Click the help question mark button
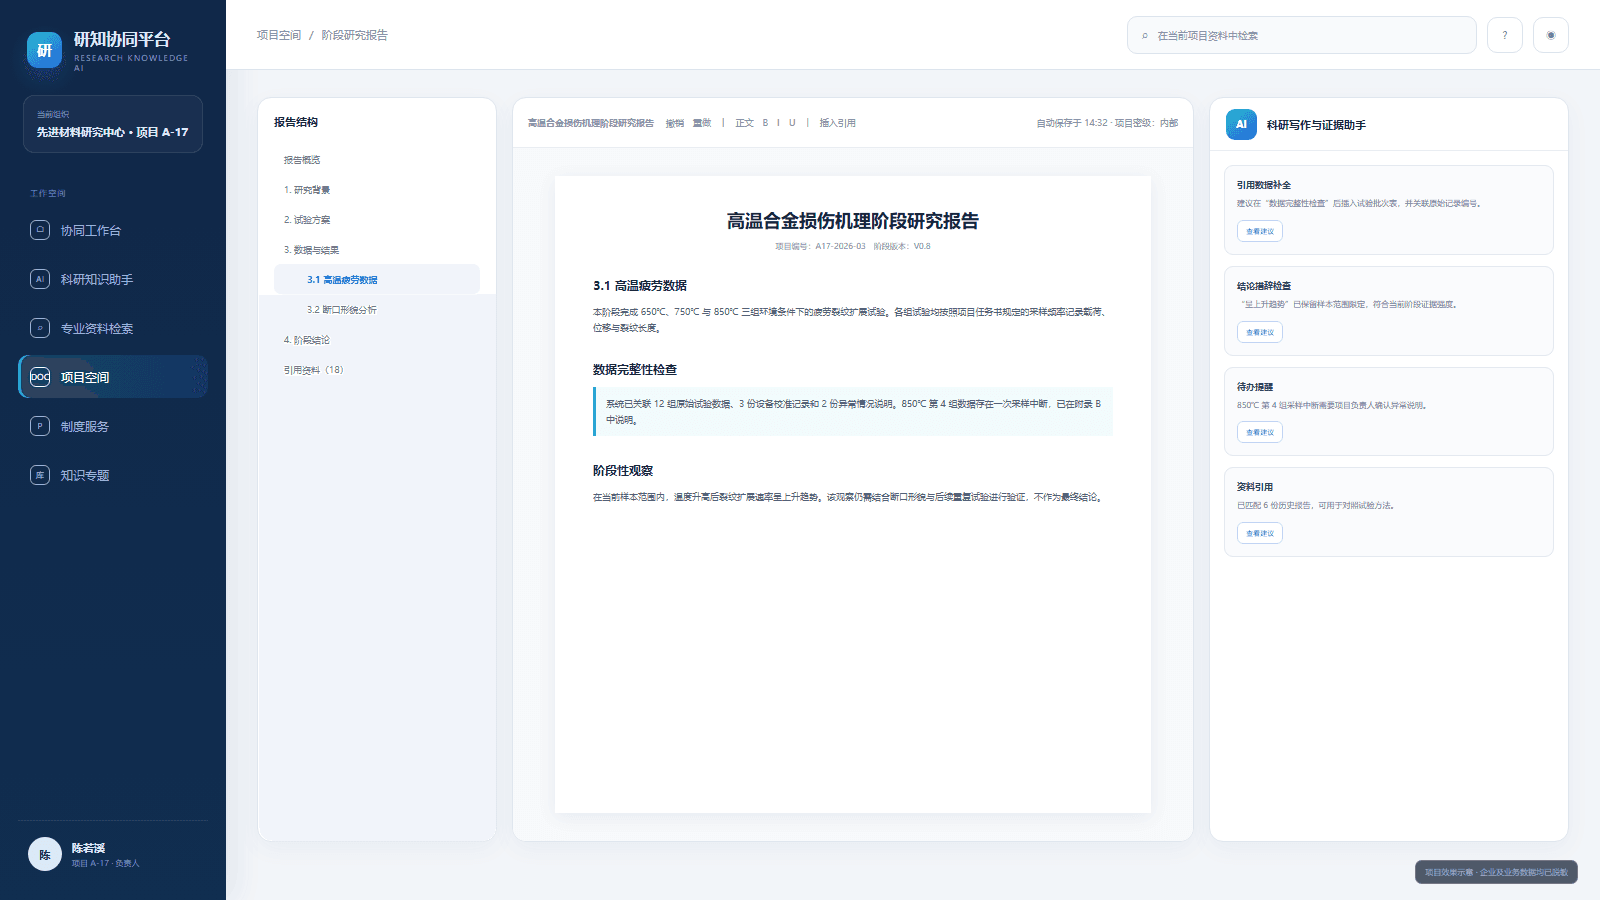 [1505, 35]
